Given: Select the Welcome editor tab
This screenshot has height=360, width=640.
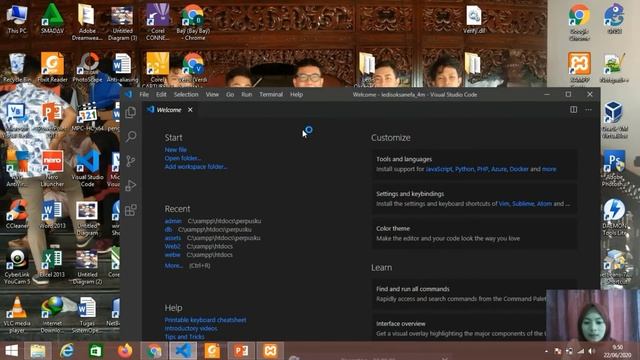Looking at the screenshot, I should (x=169, y=110).
